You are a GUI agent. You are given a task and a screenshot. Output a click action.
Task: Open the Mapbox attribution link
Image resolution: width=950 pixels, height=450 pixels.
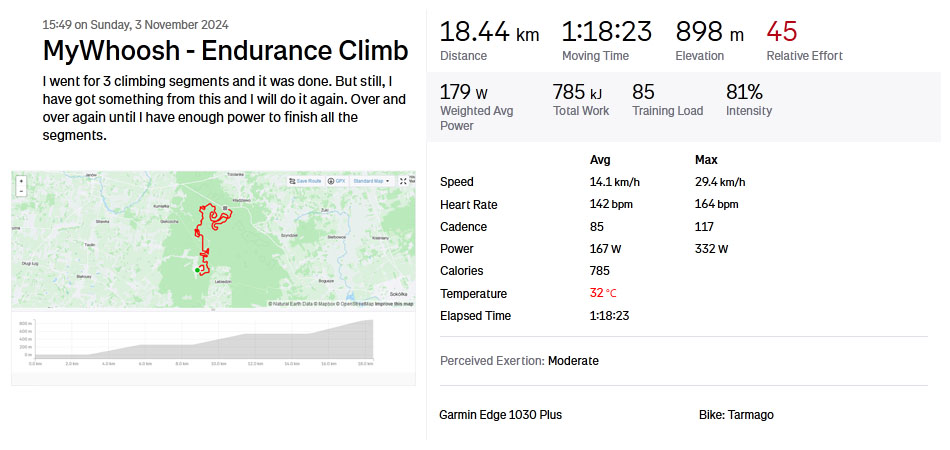322,304
